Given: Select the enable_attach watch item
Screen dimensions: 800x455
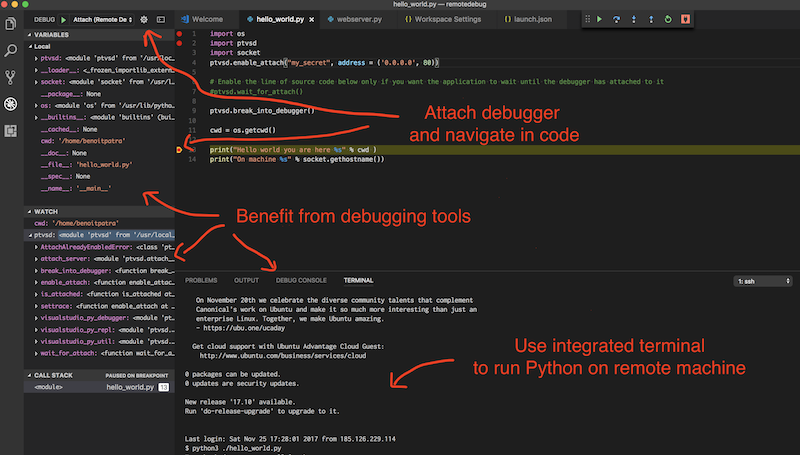Looking at the screenshot, I should coord(99,283).
